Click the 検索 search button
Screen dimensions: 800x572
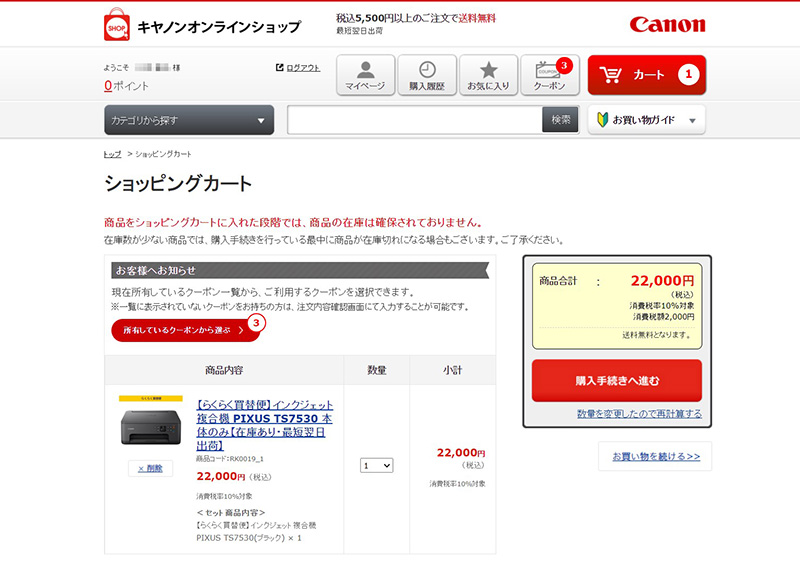click(x=560, y=120)
